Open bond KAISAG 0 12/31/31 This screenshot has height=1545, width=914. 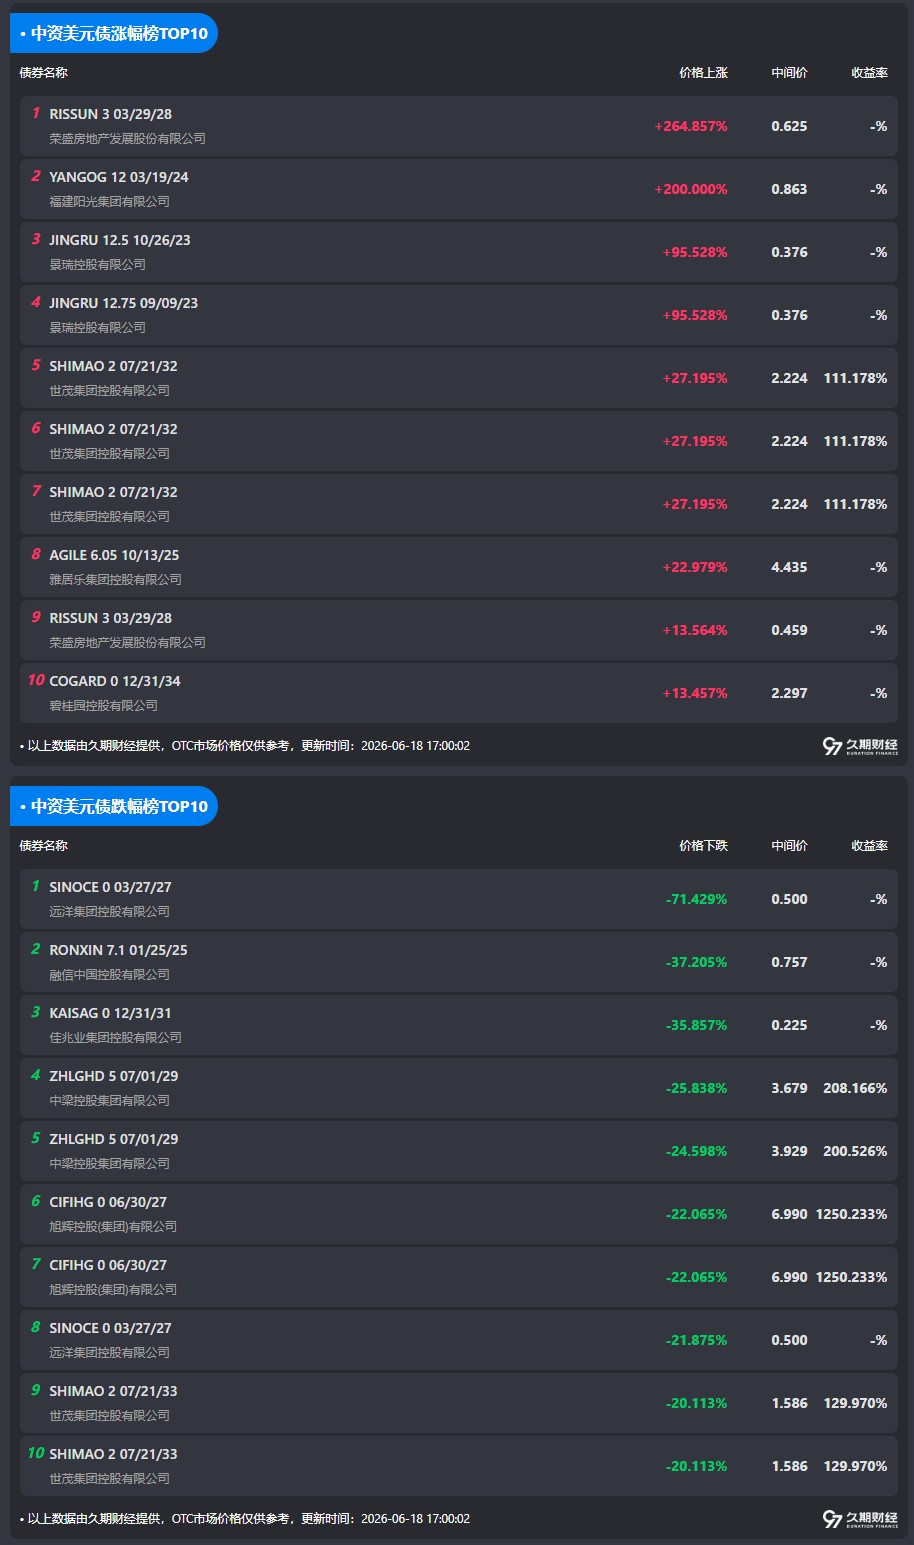110,1013
